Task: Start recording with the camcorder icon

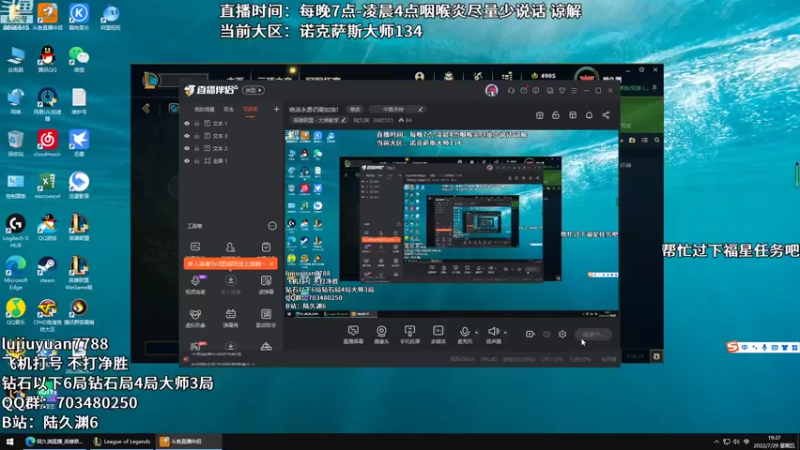Action: point(530,334)
